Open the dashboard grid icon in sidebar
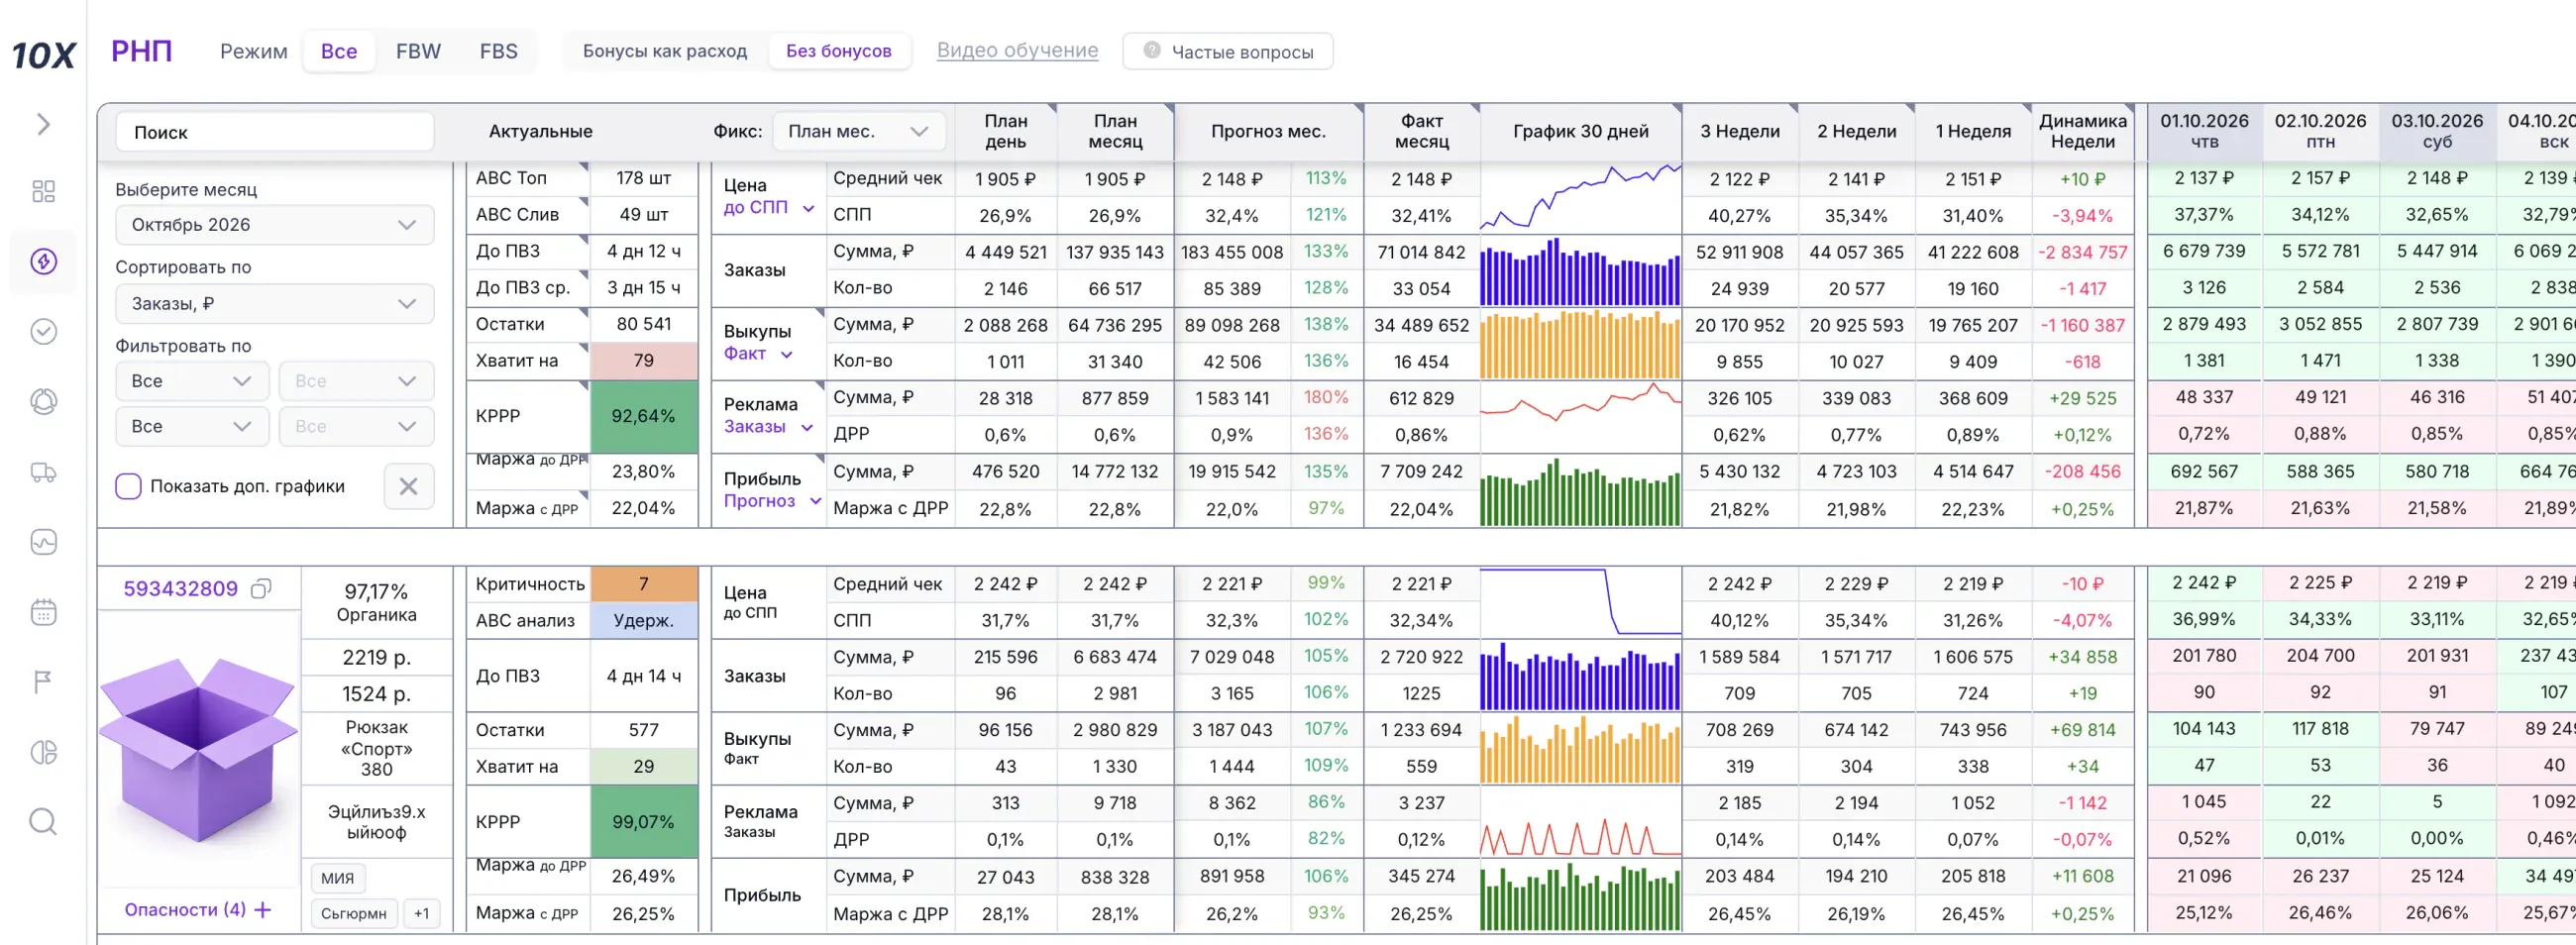 tap(43, 191)
